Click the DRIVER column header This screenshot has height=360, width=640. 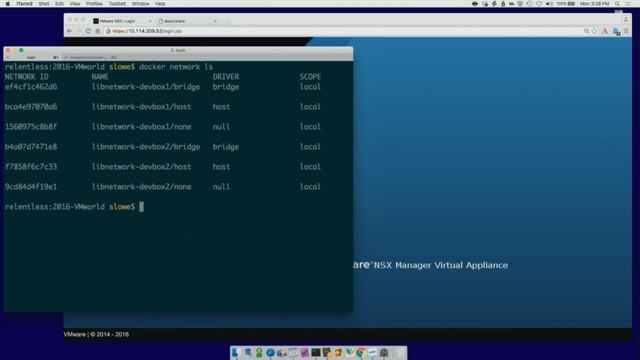click(x=226, y=77)
